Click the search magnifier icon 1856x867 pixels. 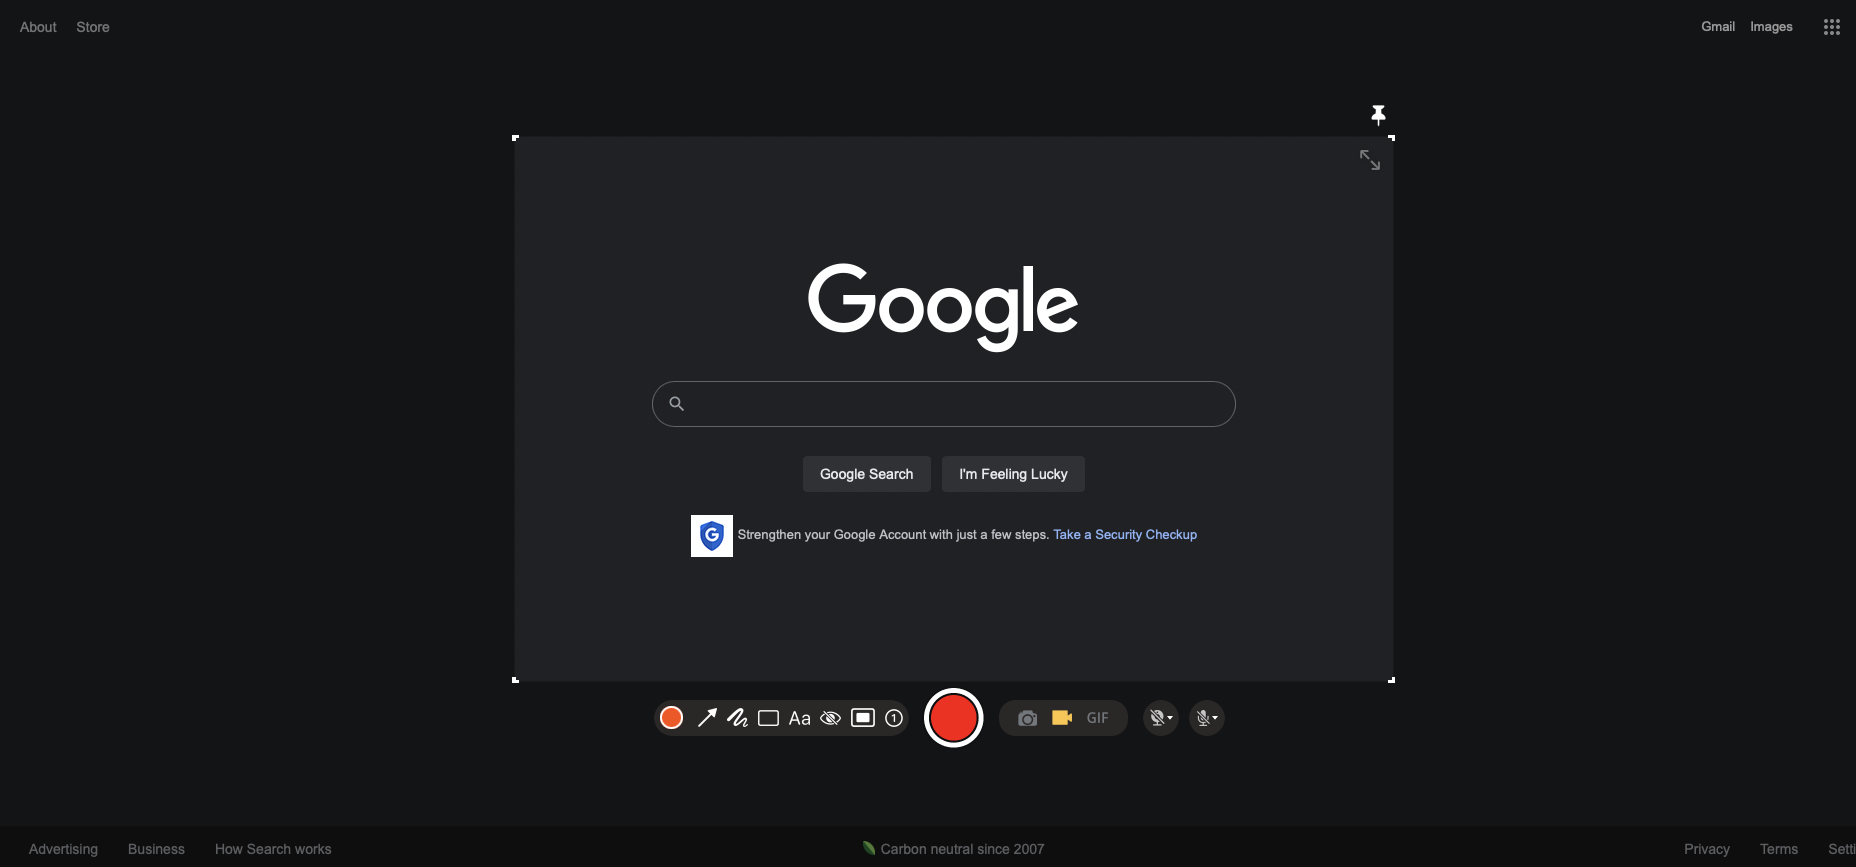[x=677, y=404]
